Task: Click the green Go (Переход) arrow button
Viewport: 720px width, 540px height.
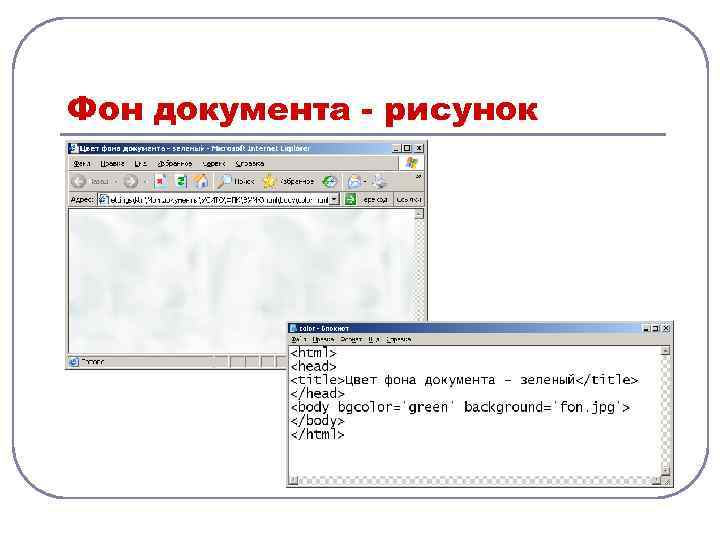Action: click(350, 200)
